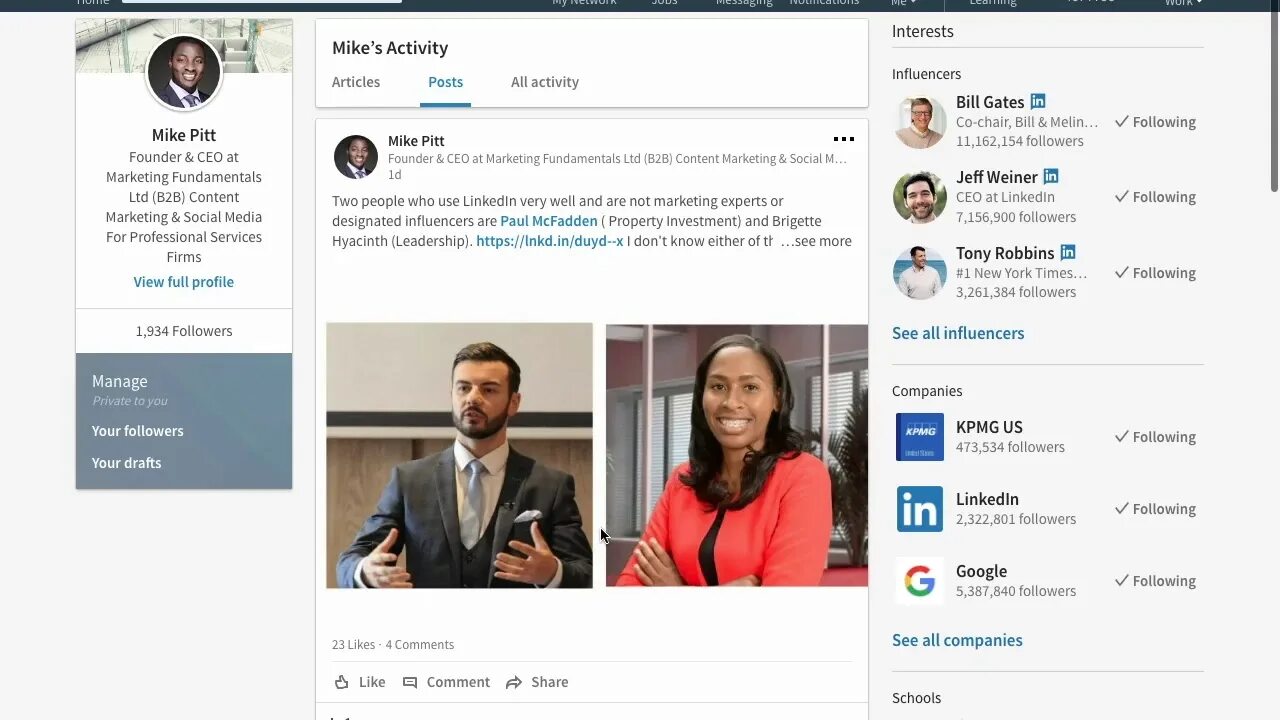Toggle Following for Google company
The width and height of the screenshot is (1280, 720).
(x=1155, y=581)
